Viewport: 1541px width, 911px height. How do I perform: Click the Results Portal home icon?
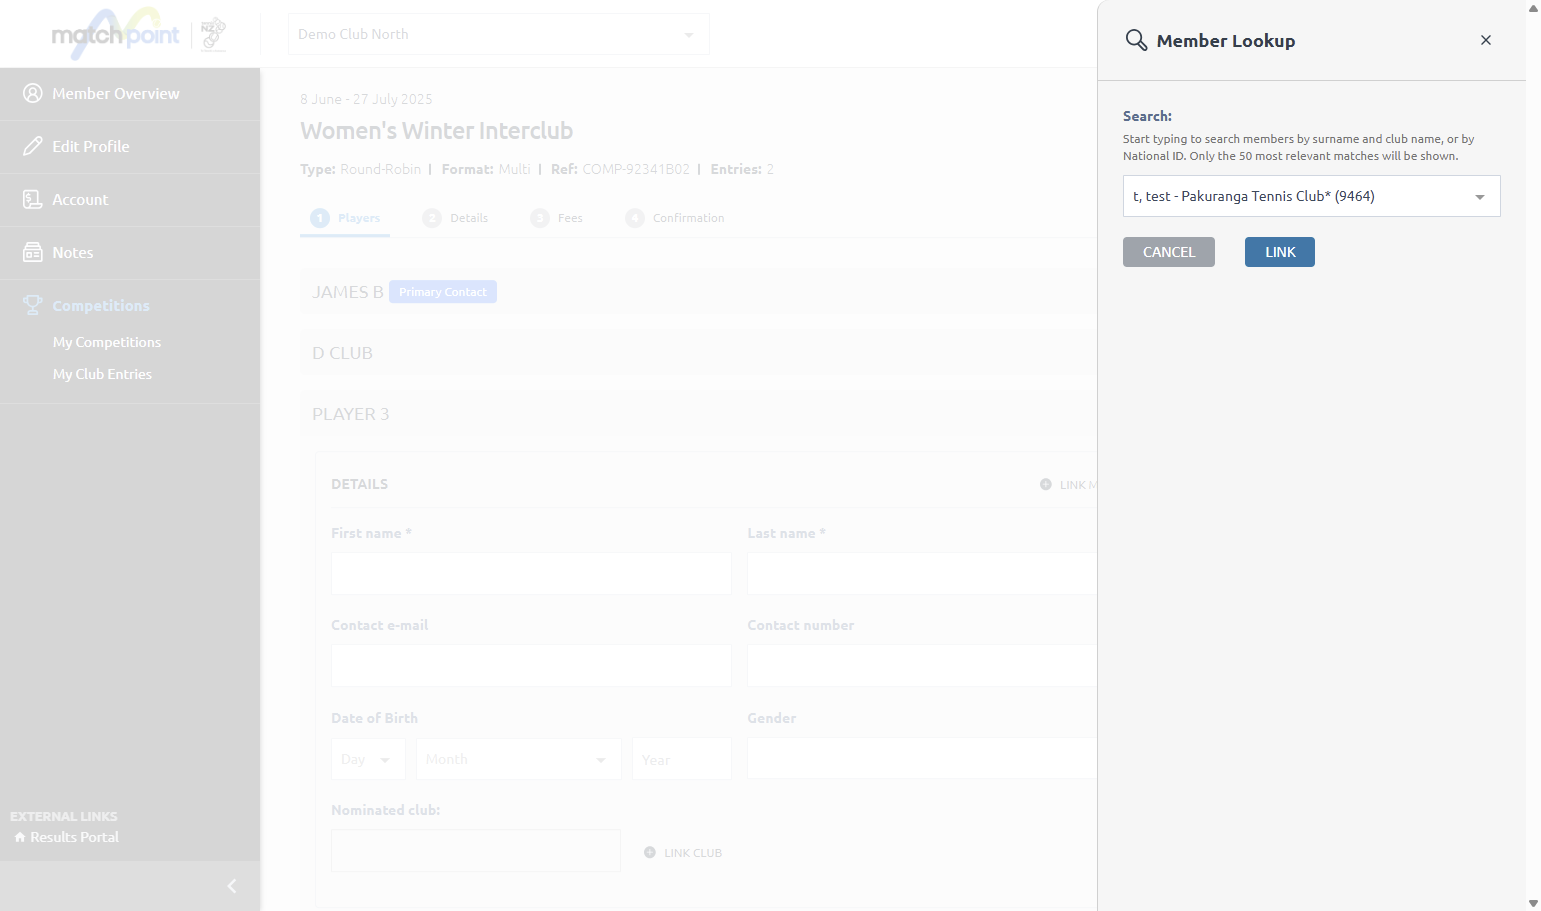click(x=20, y=837)
